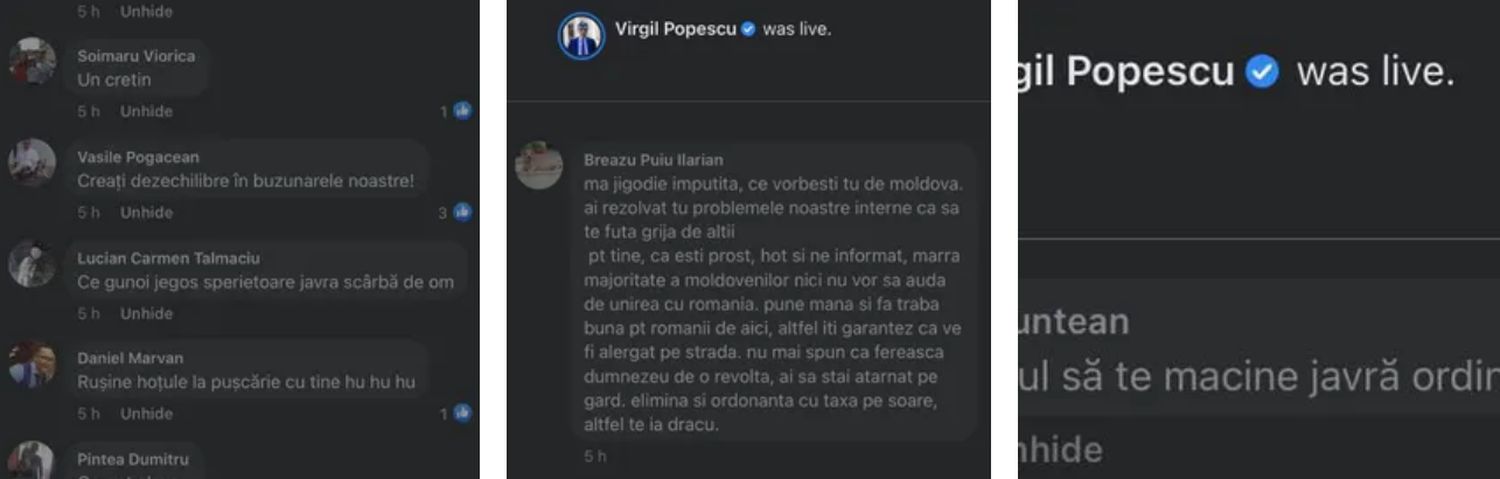Open Breazu Puiu Ilarian avatar
Image resolution: width=1500 pixels, height=479 pixels.
539,165
